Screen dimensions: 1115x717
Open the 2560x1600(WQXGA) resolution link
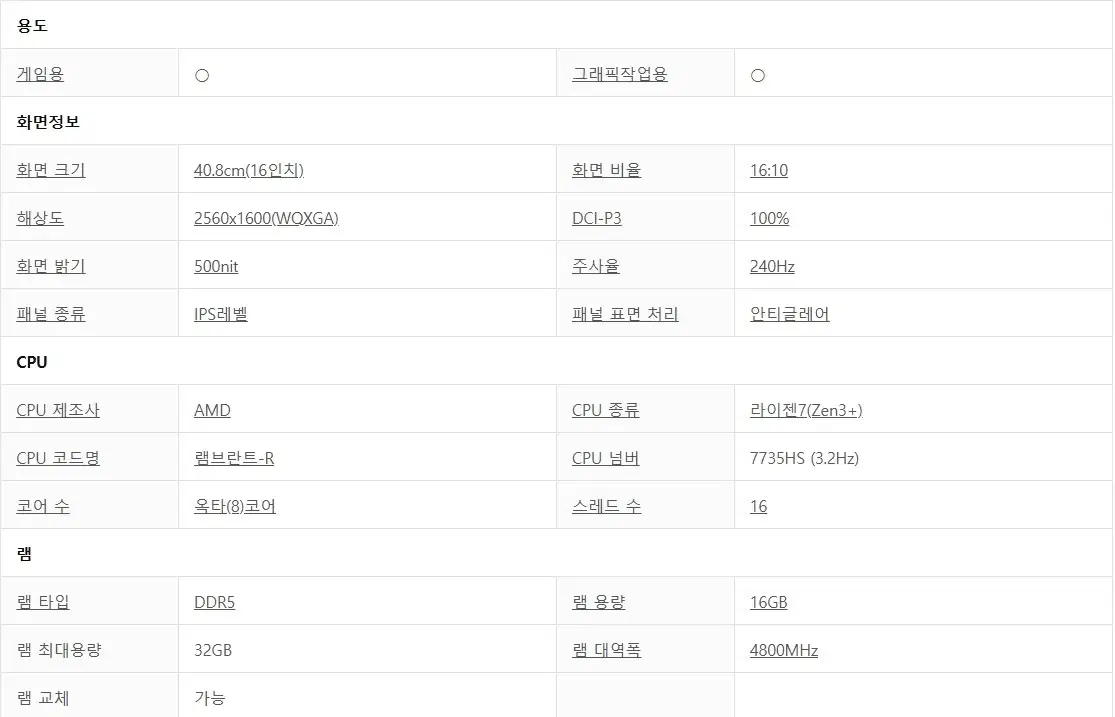coord(266,218)
